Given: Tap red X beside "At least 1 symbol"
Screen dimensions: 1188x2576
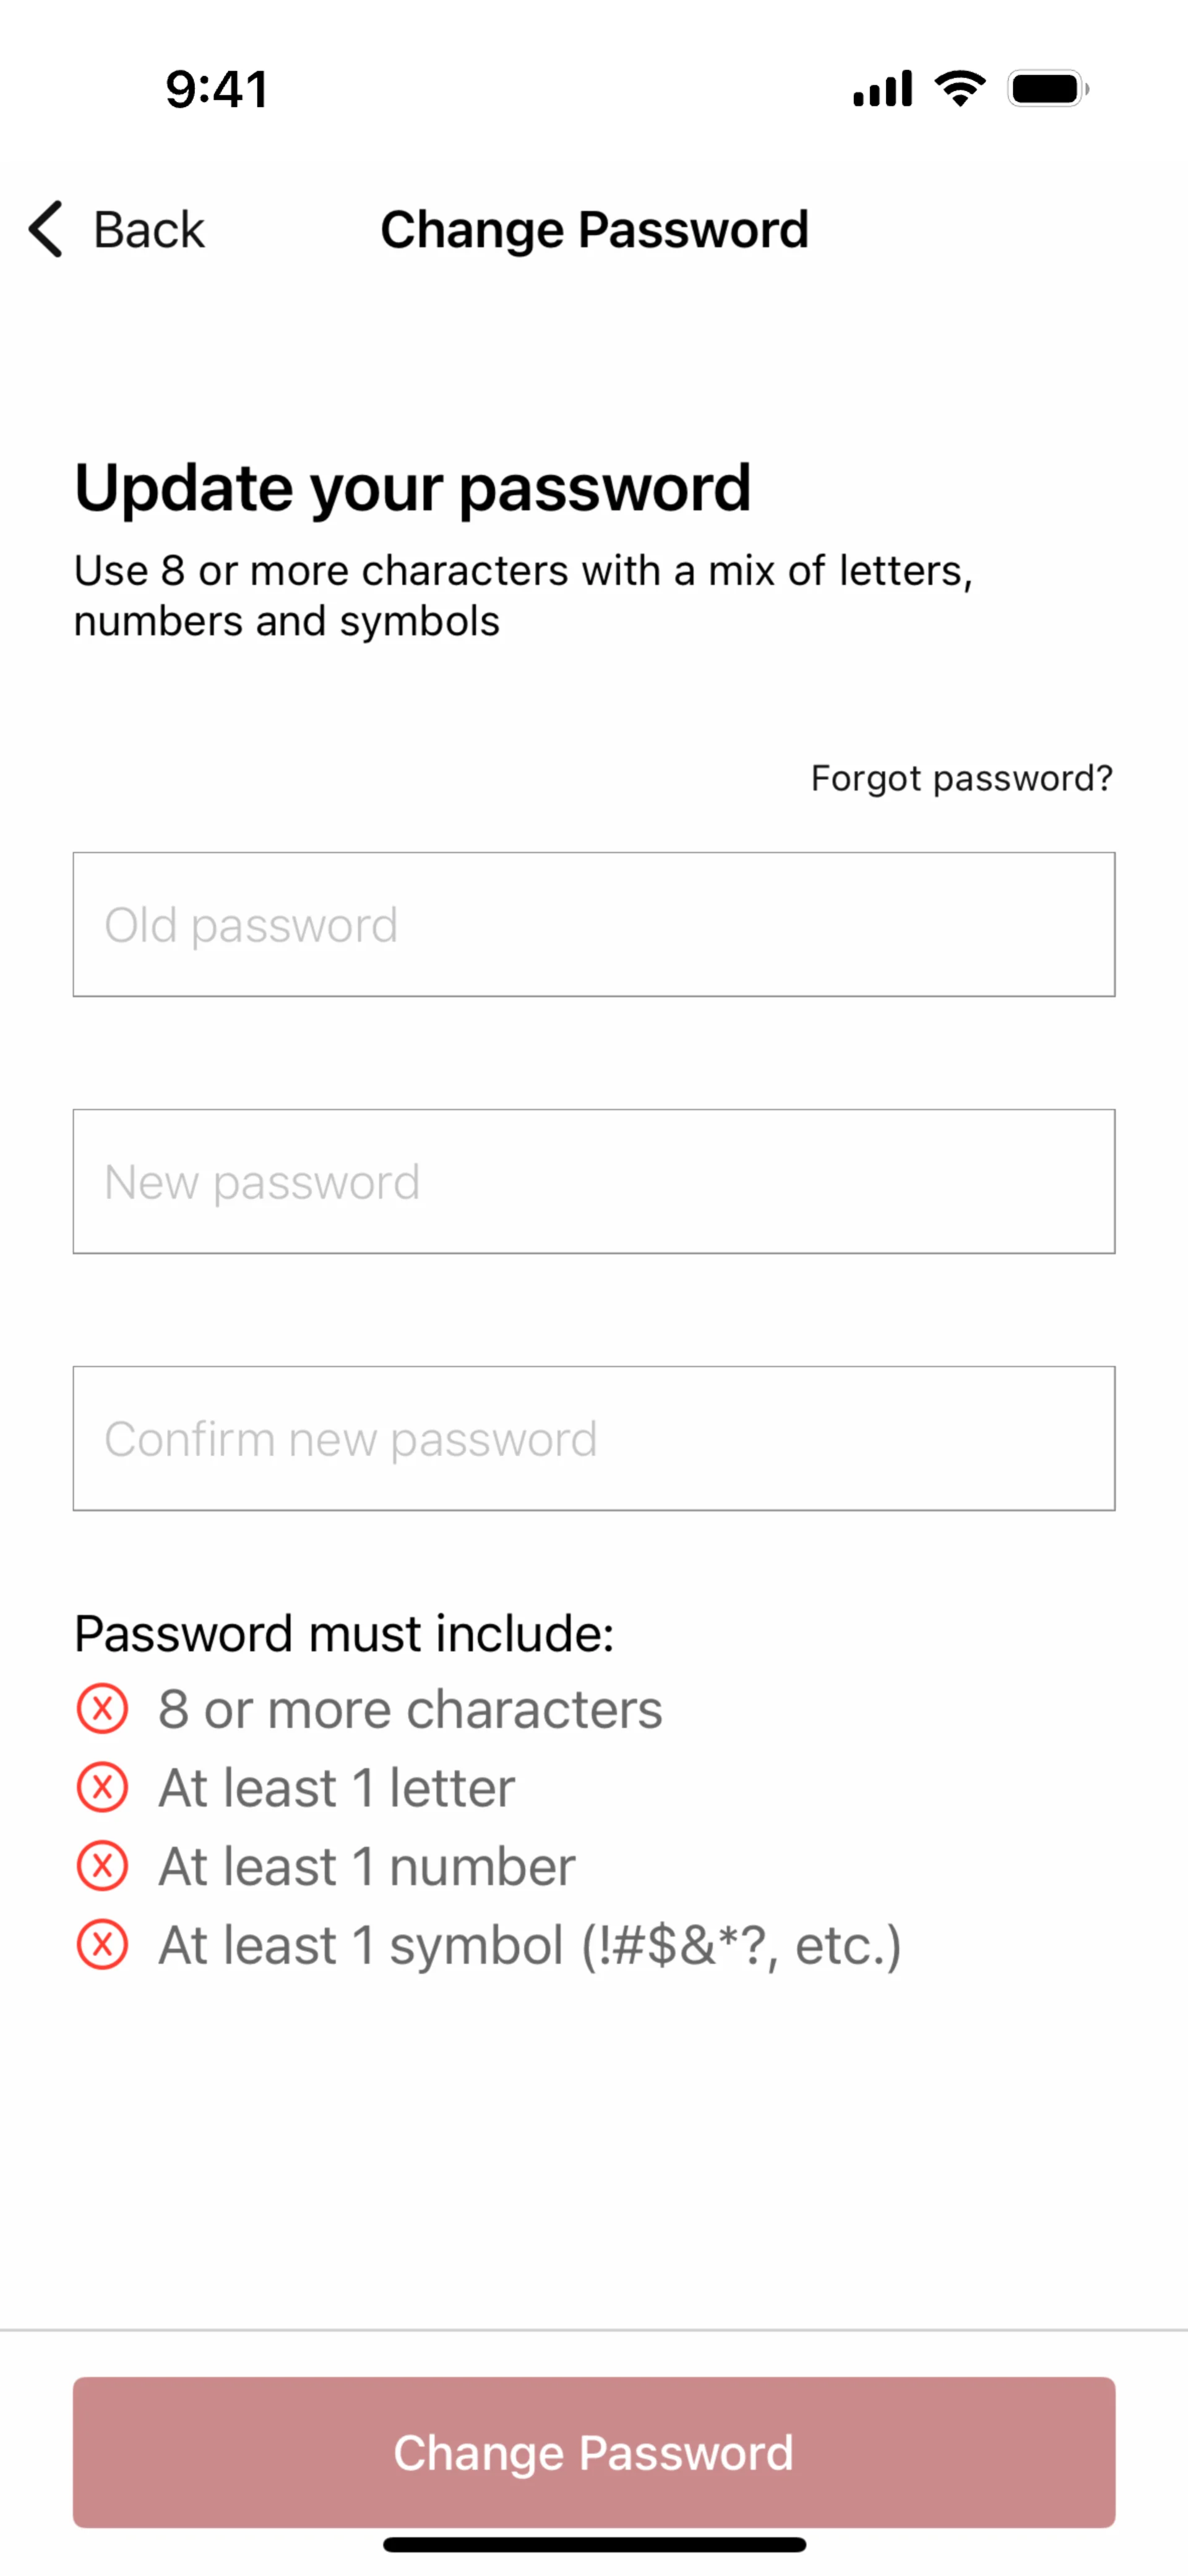Looking at the screenshot, I should (x=102, y=1945).
